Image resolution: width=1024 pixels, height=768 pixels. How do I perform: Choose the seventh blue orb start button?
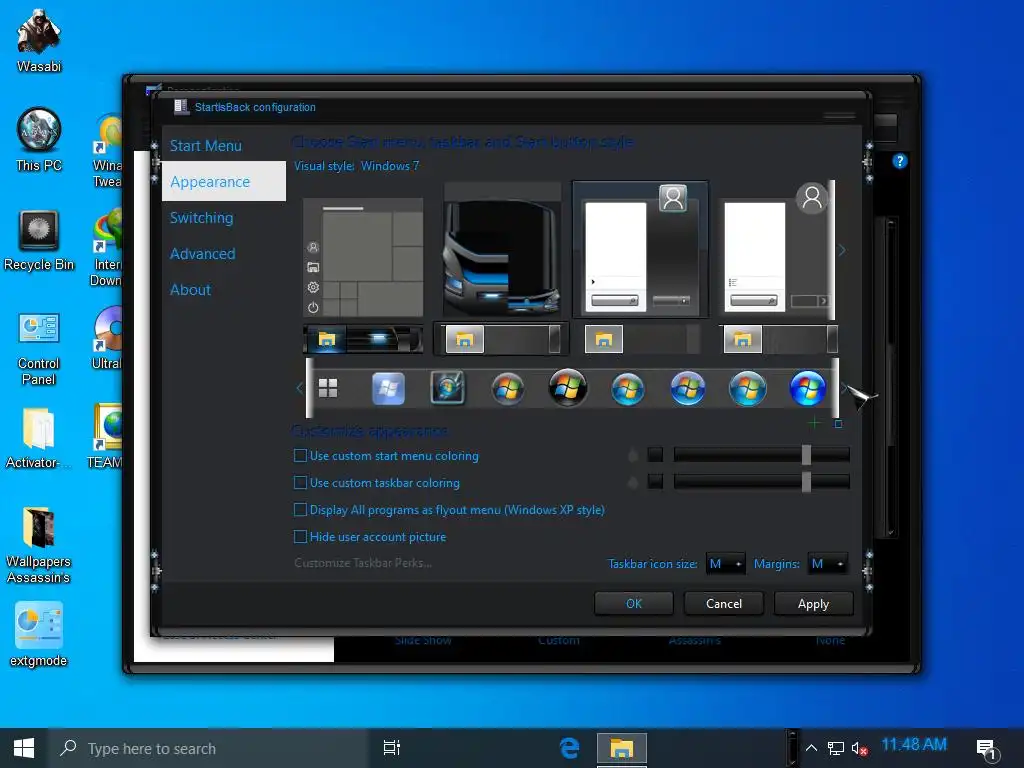[688, 388]
